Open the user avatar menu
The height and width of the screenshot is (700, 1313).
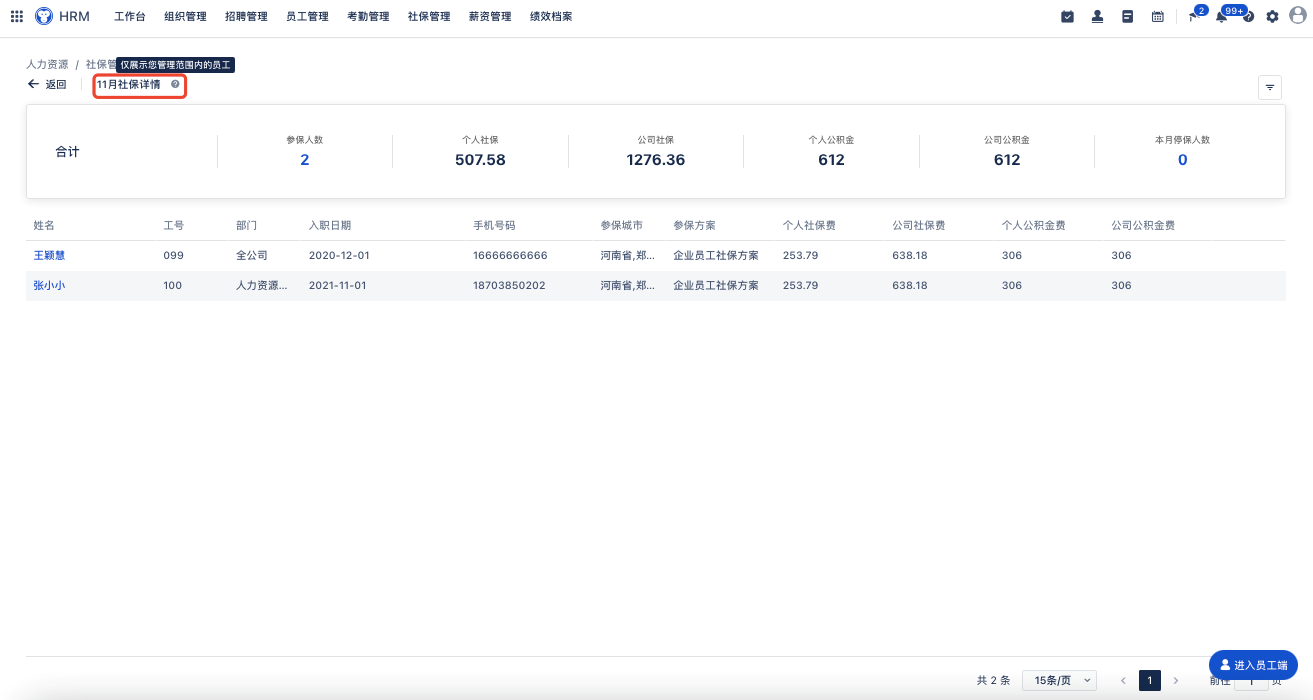(1298, 15)
